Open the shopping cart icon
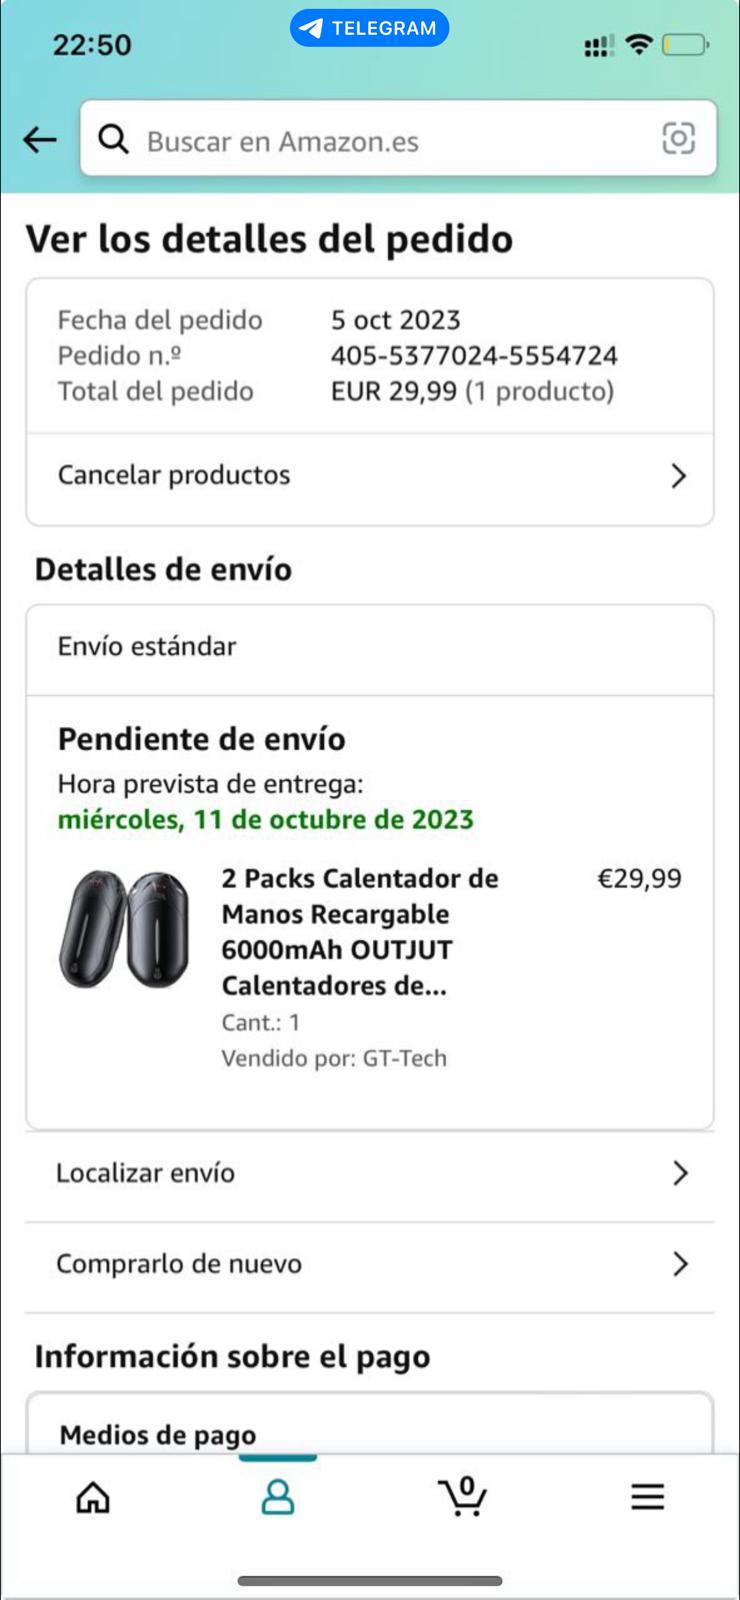The height and width of the screenshot is (1600, 740). 463,1497
